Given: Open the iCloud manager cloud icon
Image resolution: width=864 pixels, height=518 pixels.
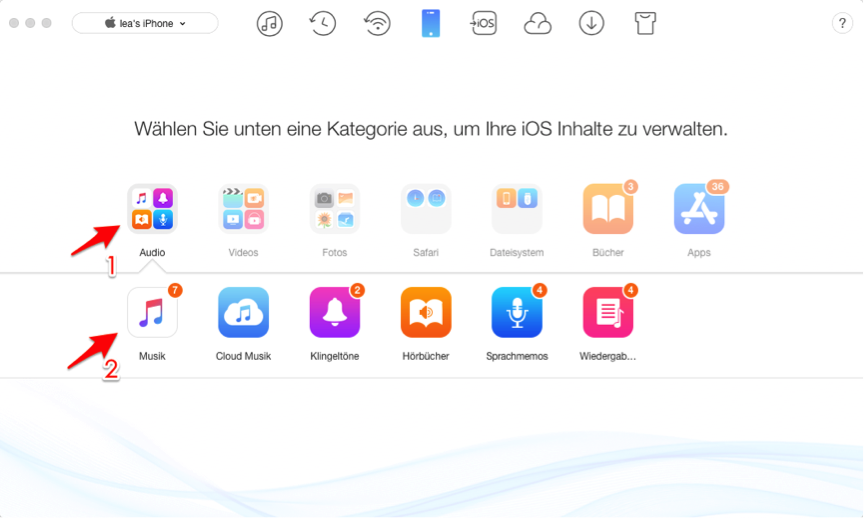Looking at the screenshot, I should tap(537, 24).
